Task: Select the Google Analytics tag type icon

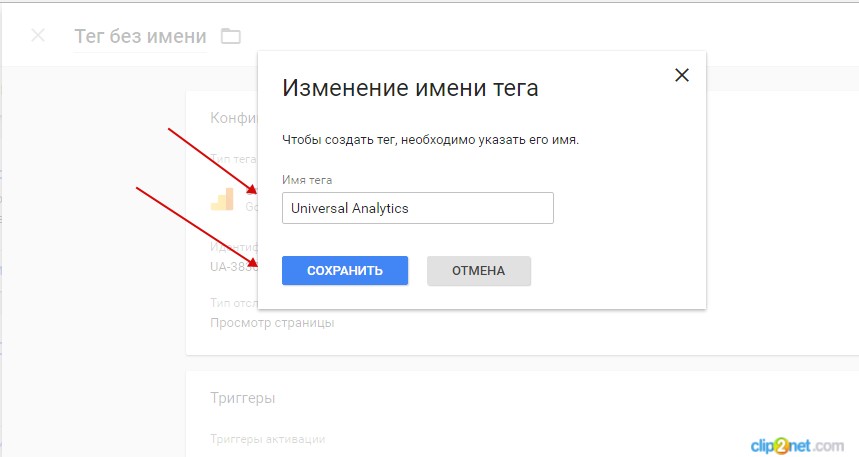Action: coord(222,199)
